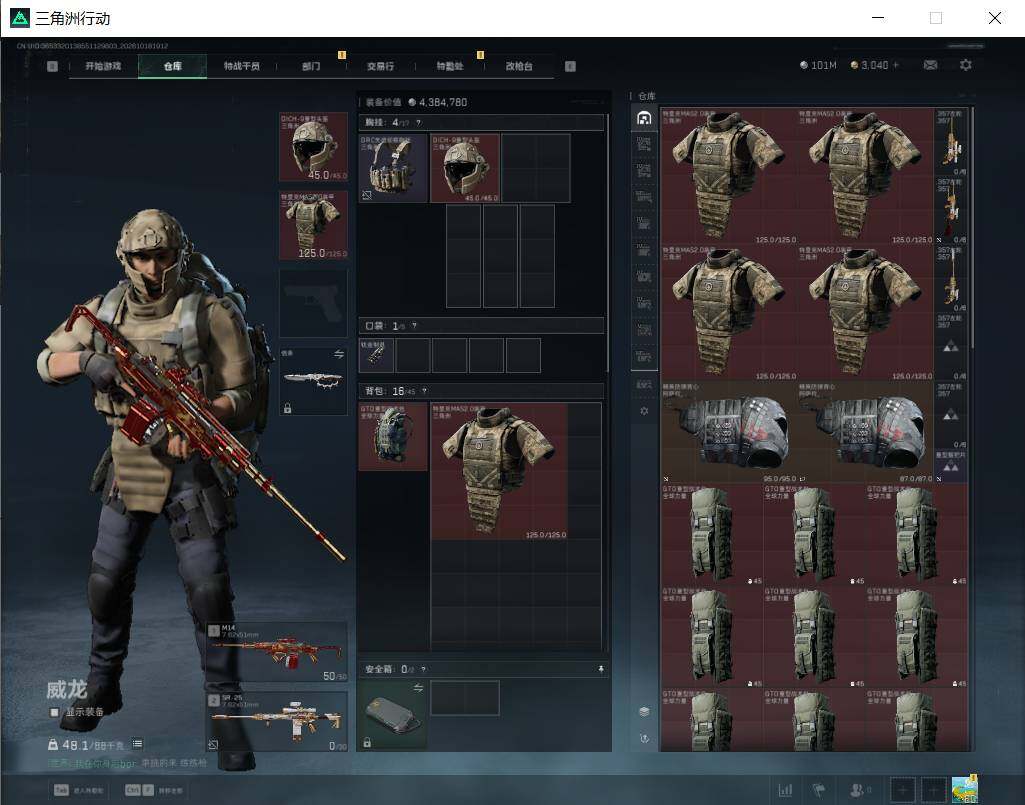Viewport: 1025px width, 805px height.
Task: Select the armor vest inside the backpack grid
Action: [499, 471]
